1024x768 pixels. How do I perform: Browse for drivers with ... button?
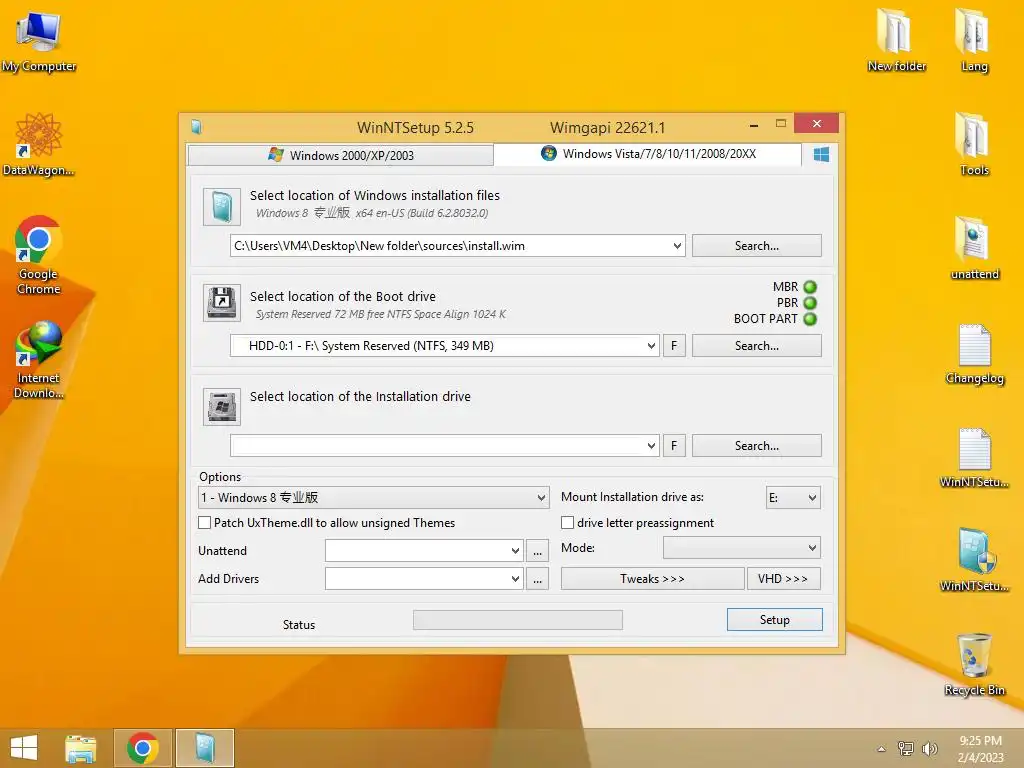tap(537, 579)
